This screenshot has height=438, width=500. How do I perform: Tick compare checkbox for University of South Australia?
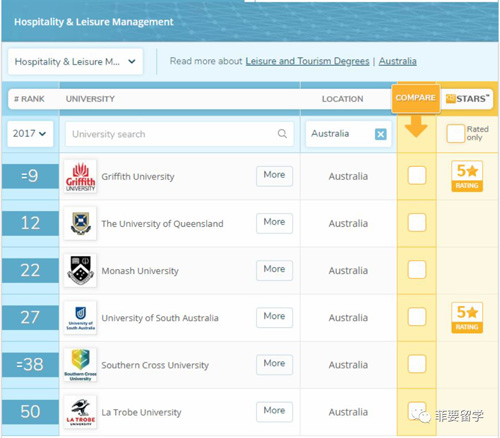417,317
